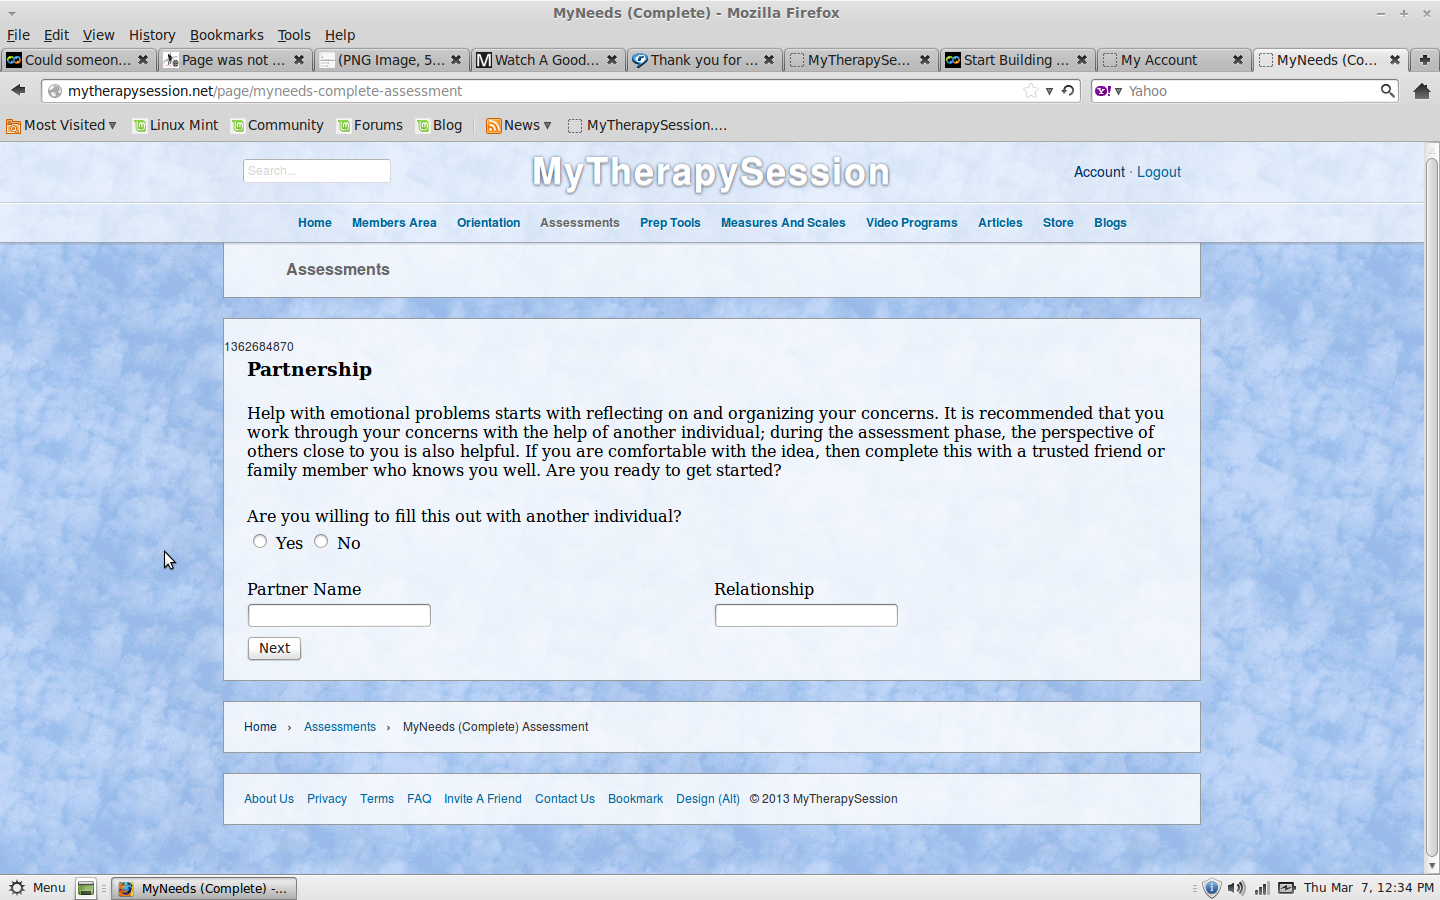Bookmark page with the star icon
Viewport: 1440px width, 900px height.
pos(1030,91)
